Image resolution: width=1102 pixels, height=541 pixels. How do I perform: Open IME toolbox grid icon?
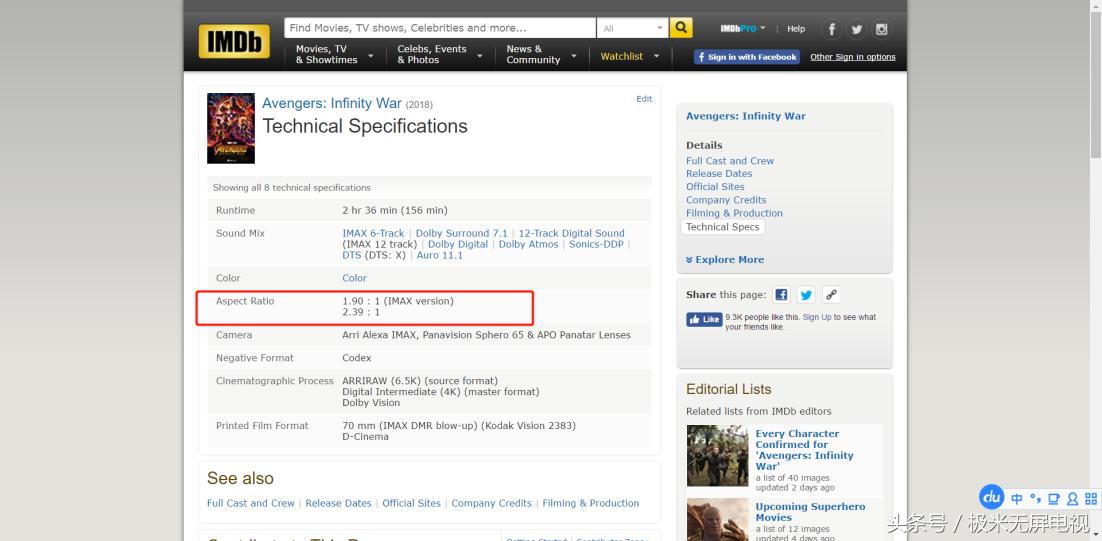(x=1091, y=499)
